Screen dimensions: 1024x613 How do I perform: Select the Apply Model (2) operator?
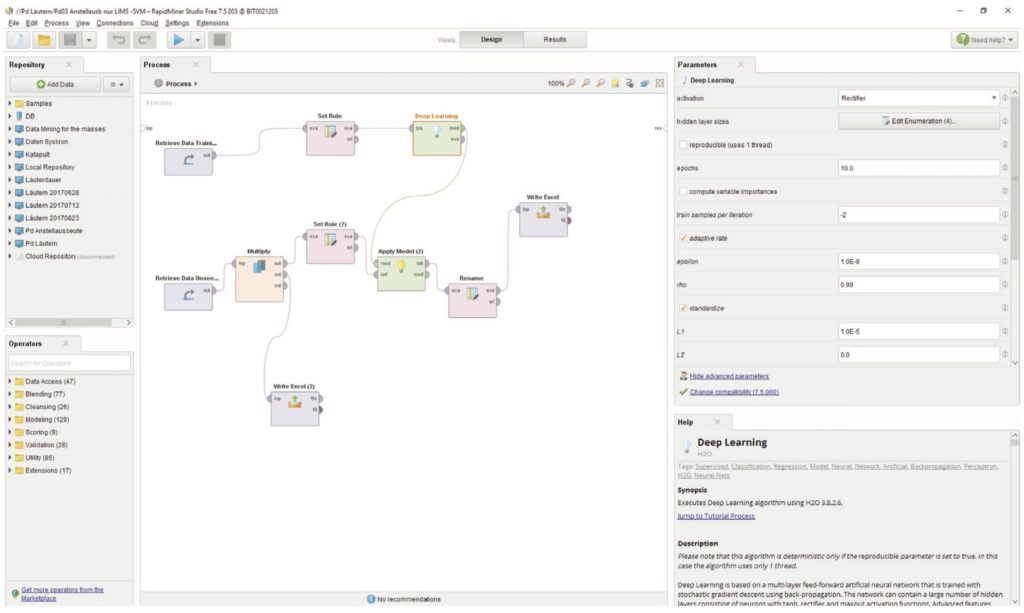(x=401, y=274)
